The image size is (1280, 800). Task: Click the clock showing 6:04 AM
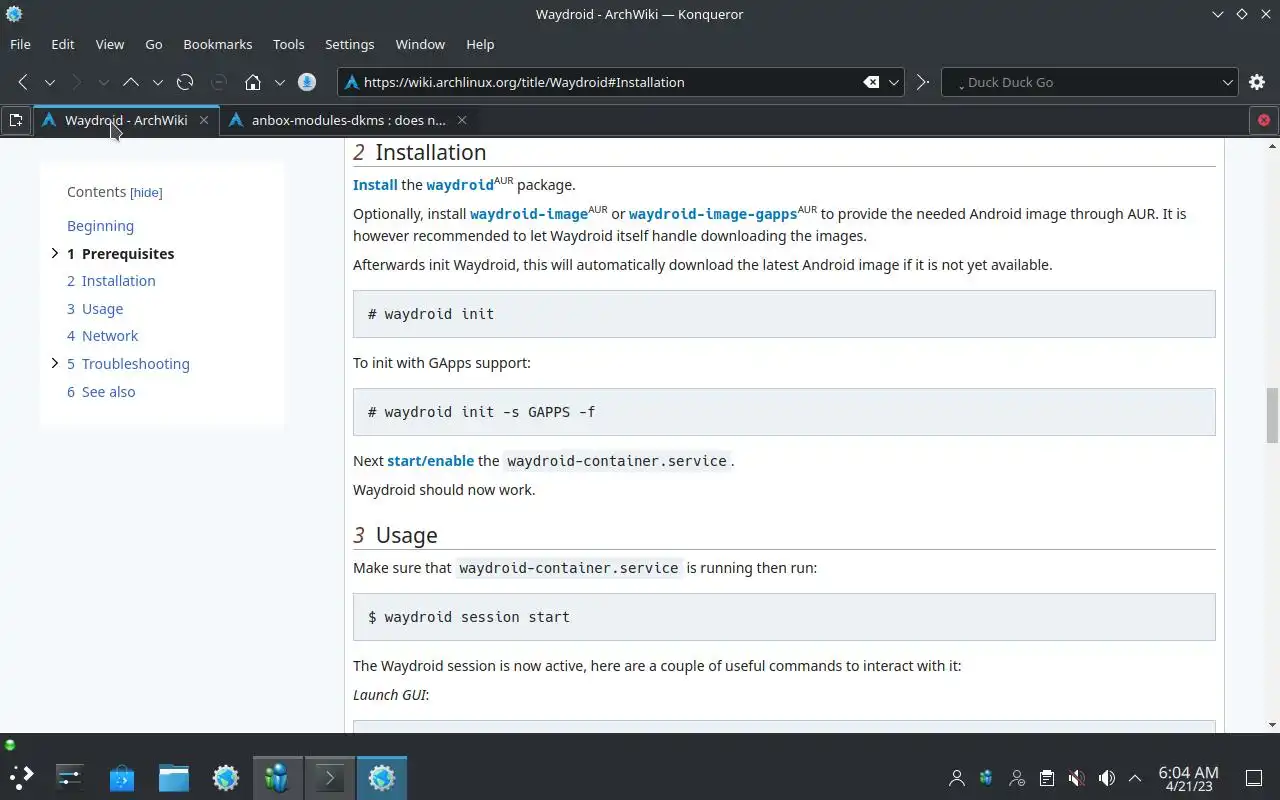click(x=1188, y=778)
